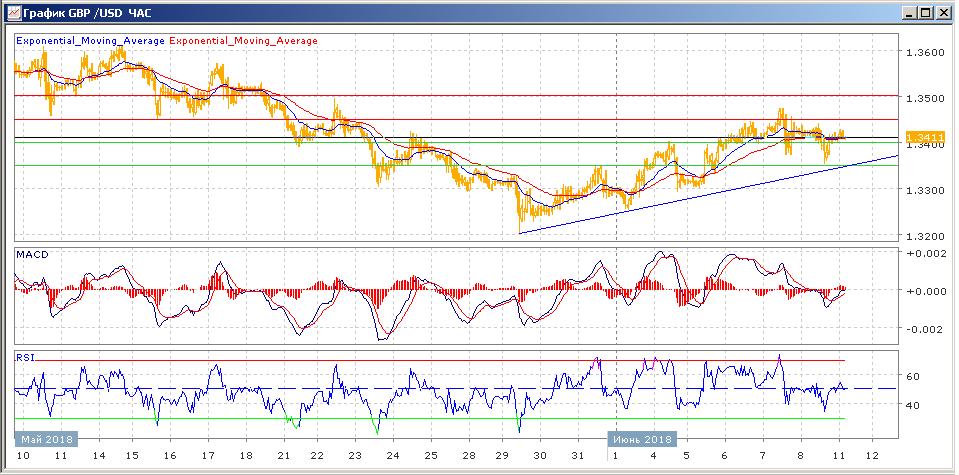Click date 12 on the time axis
The image size is (959, 475).
pos(871,455)
